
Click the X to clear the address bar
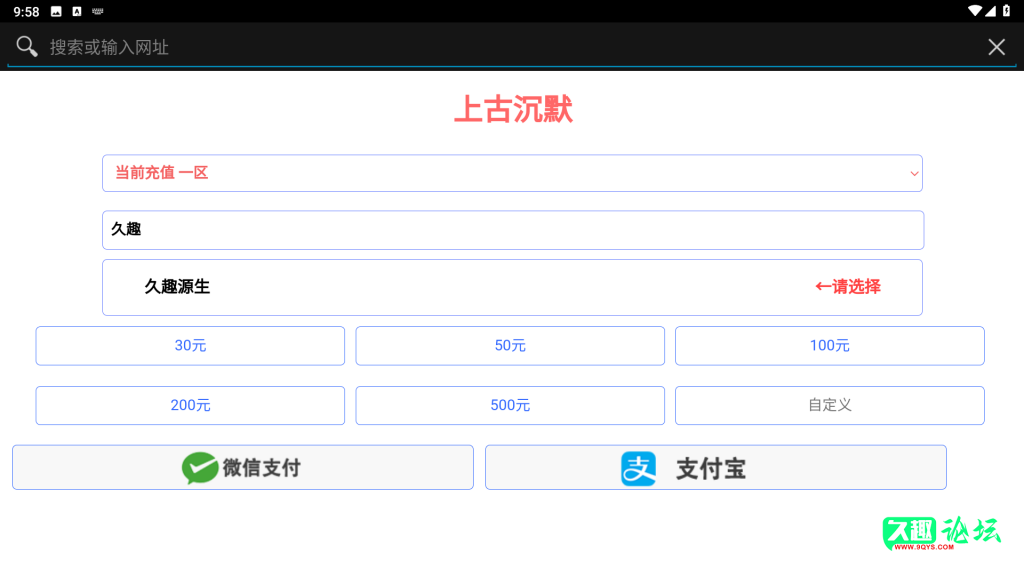point(996,46)
